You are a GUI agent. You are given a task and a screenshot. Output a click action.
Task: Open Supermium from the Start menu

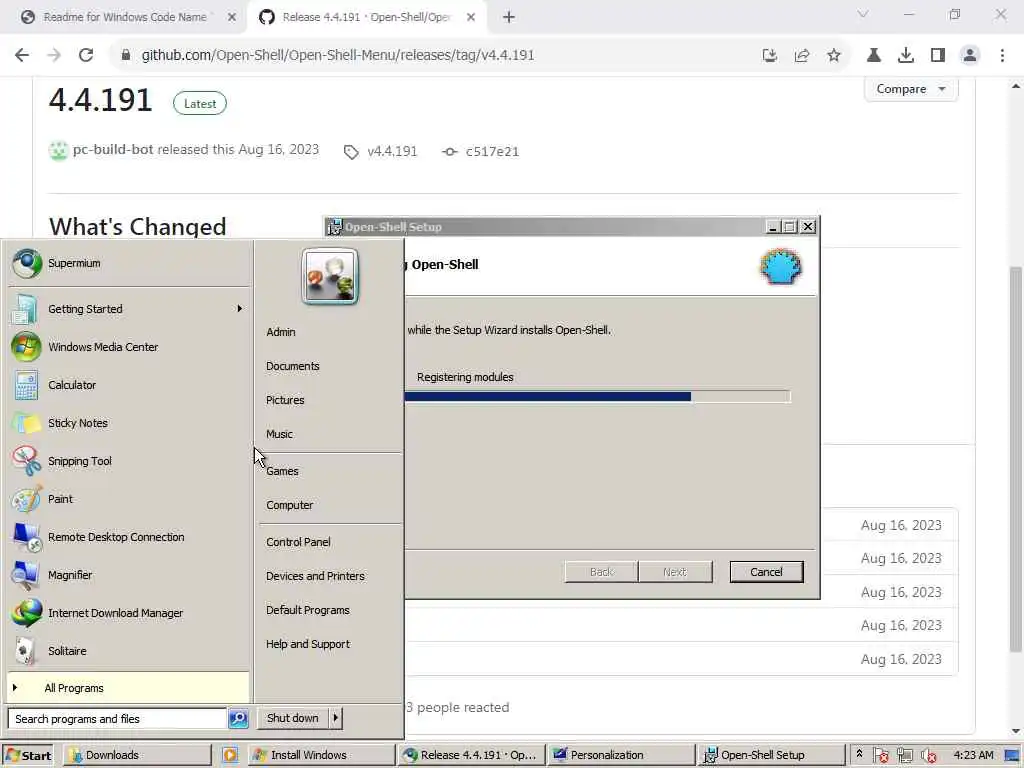(127, 263)
